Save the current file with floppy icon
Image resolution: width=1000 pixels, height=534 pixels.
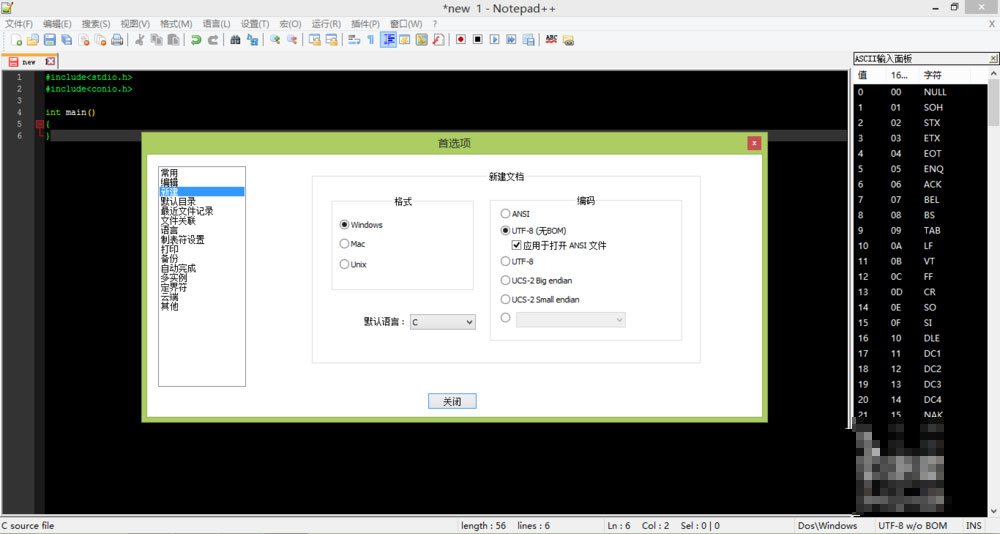point(49,40)
